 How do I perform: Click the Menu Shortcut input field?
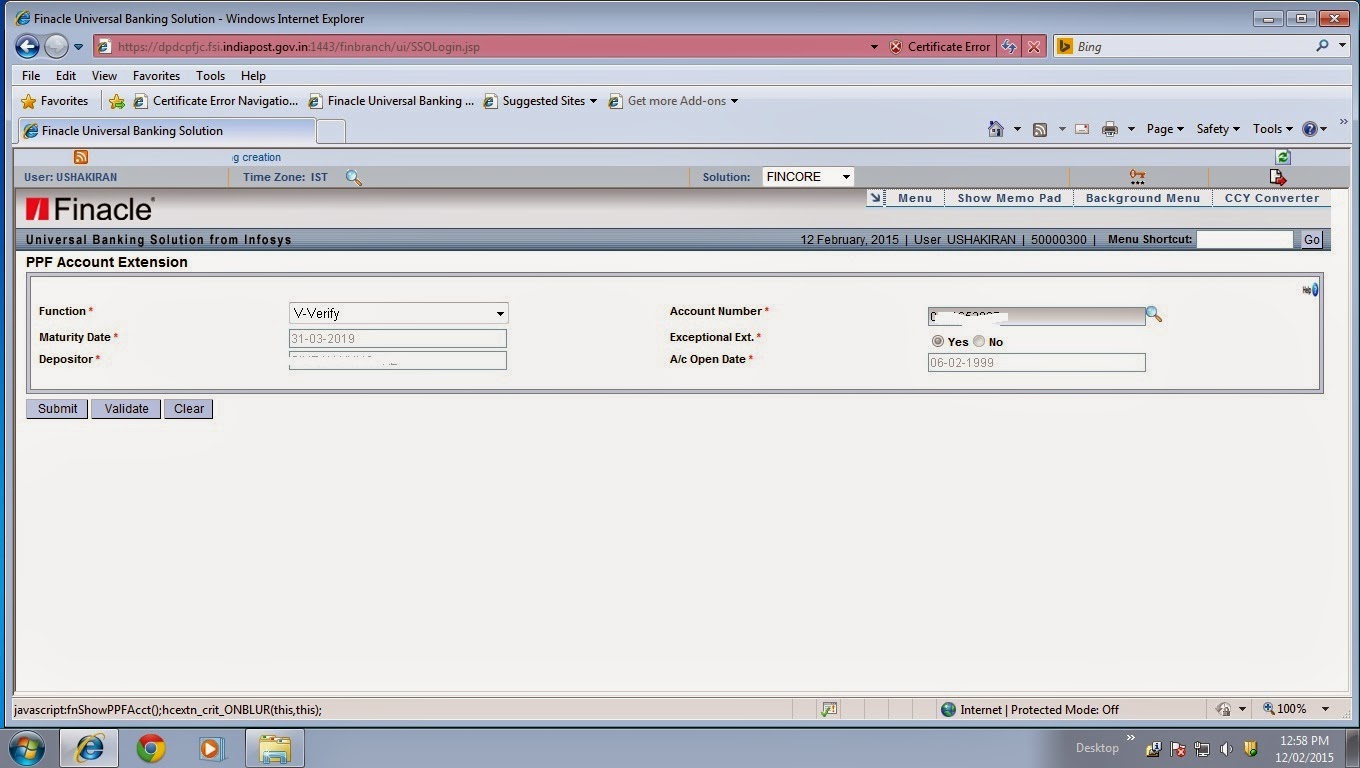1245,240
